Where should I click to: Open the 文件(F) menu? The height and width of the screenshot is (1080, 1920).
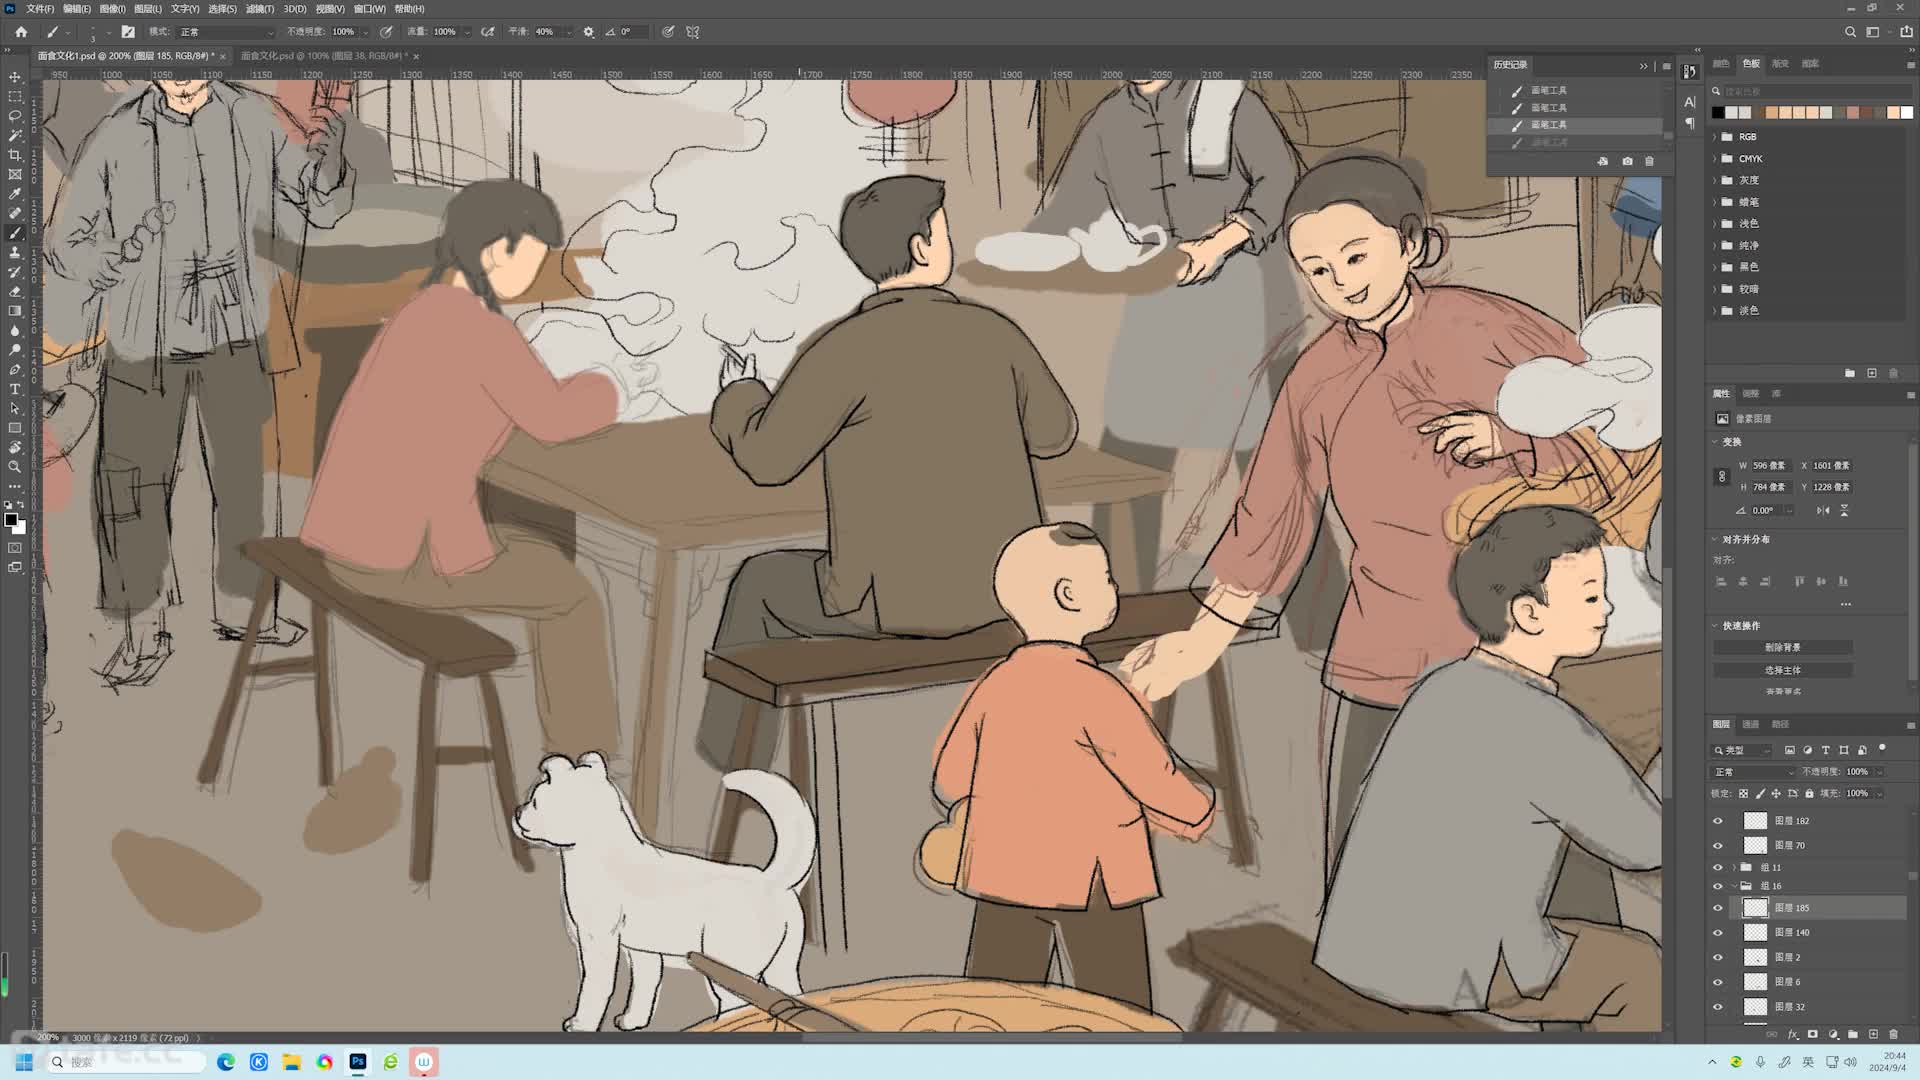click(x=40, y=9)
